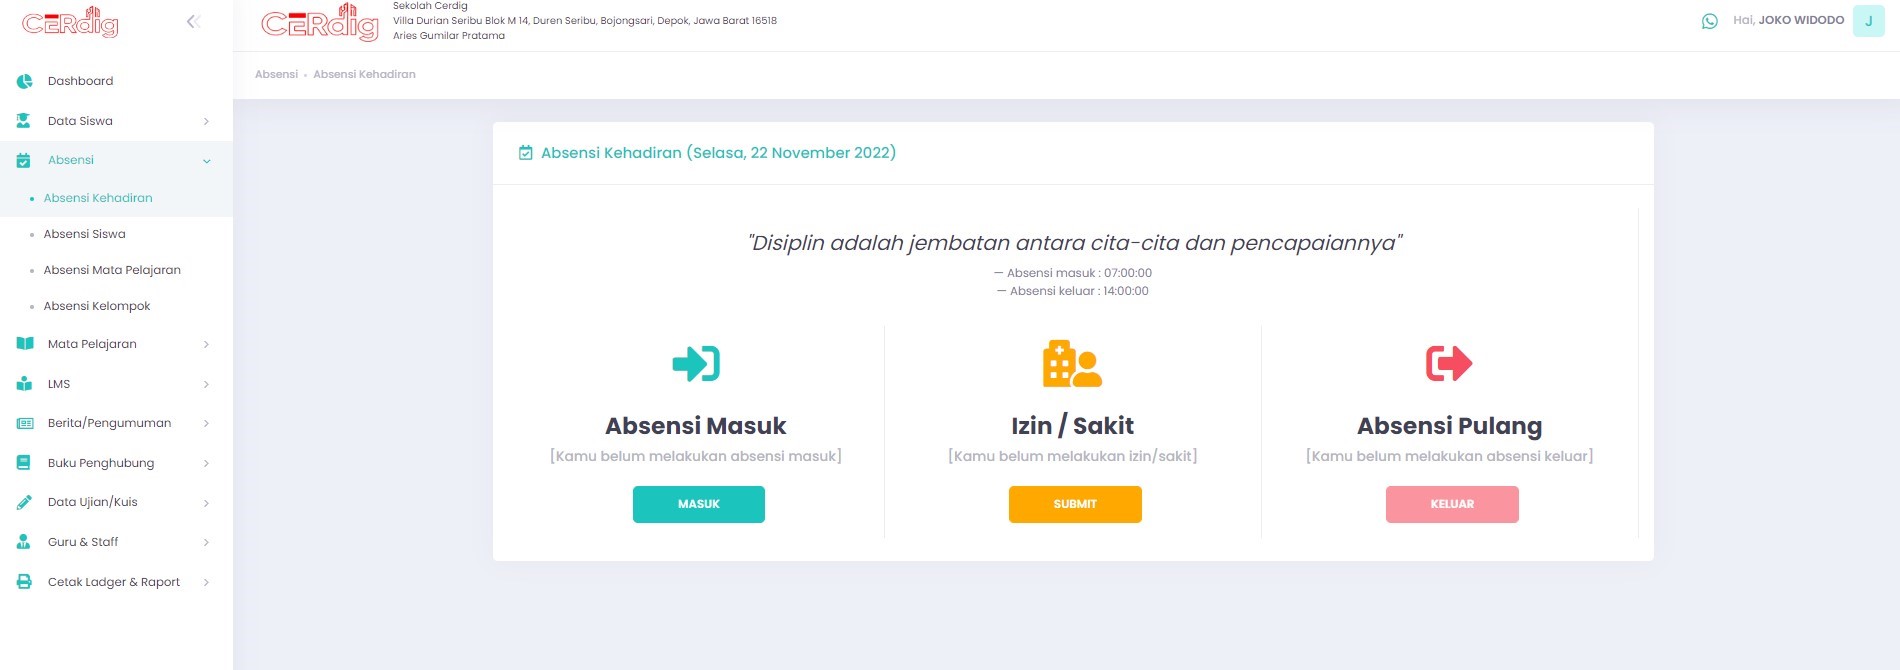Screen dimensions: 1900x670
Task: Open Absensi Siswa submenu item
Action: point(85,234)
